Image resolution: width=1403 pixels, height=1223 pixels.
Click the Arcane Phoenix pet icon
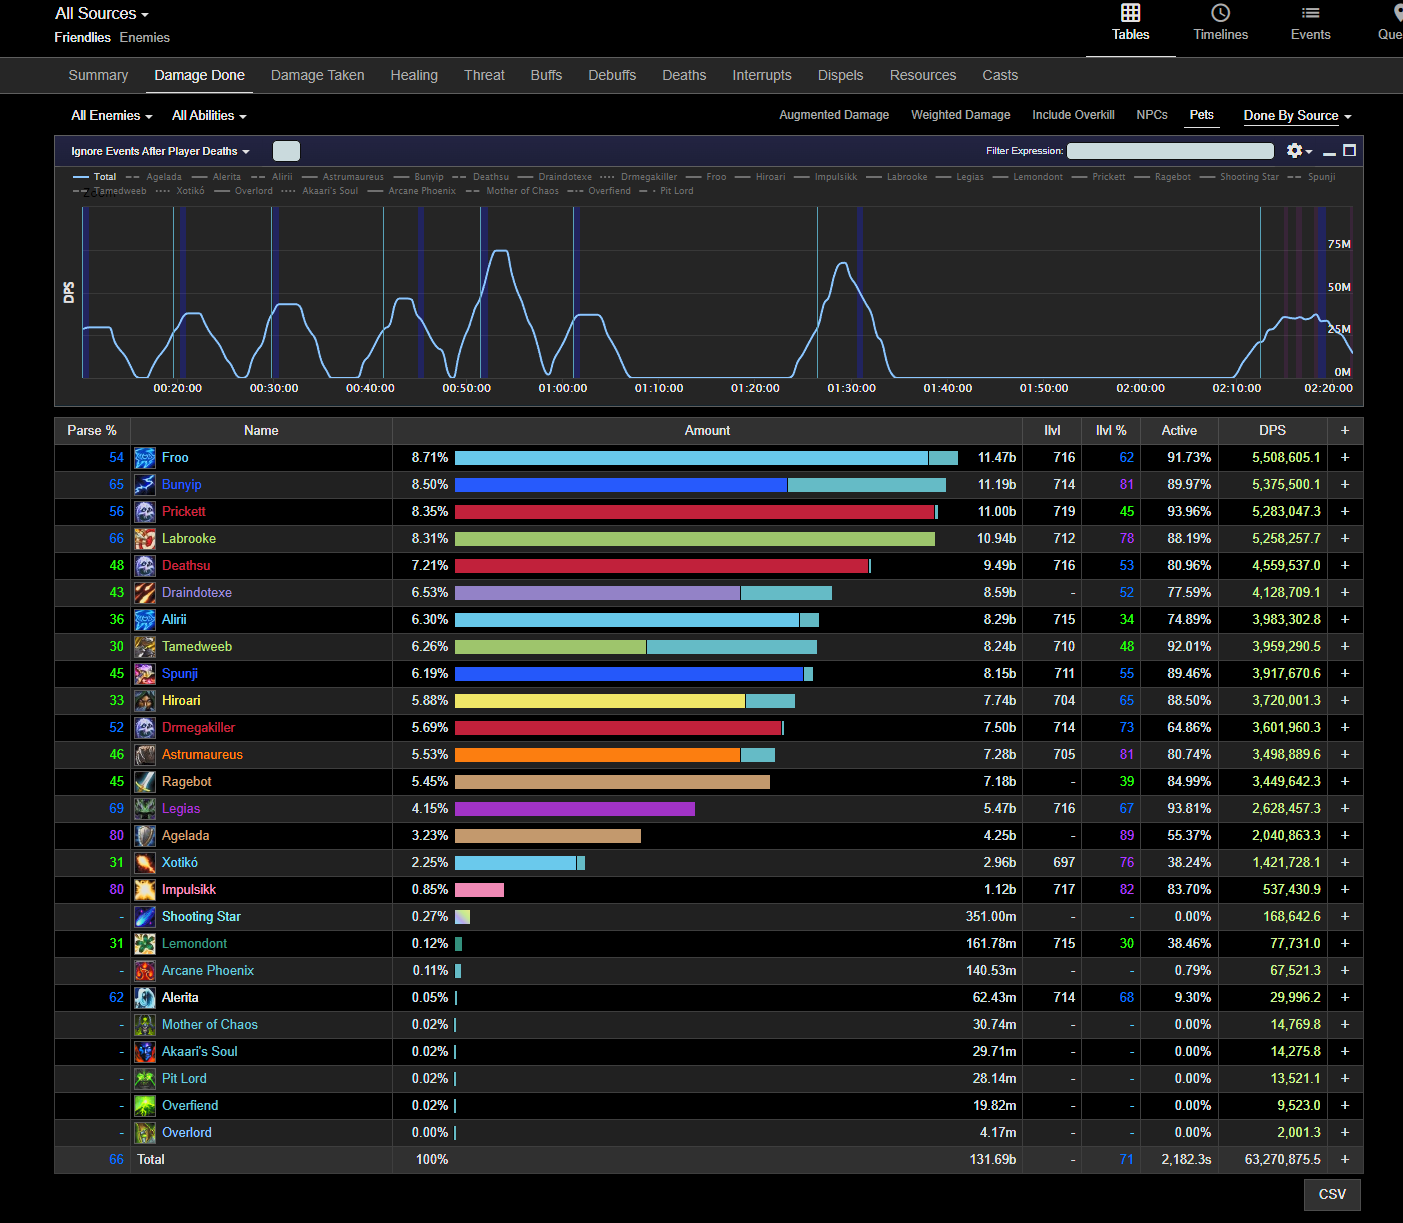coord(145,971)
